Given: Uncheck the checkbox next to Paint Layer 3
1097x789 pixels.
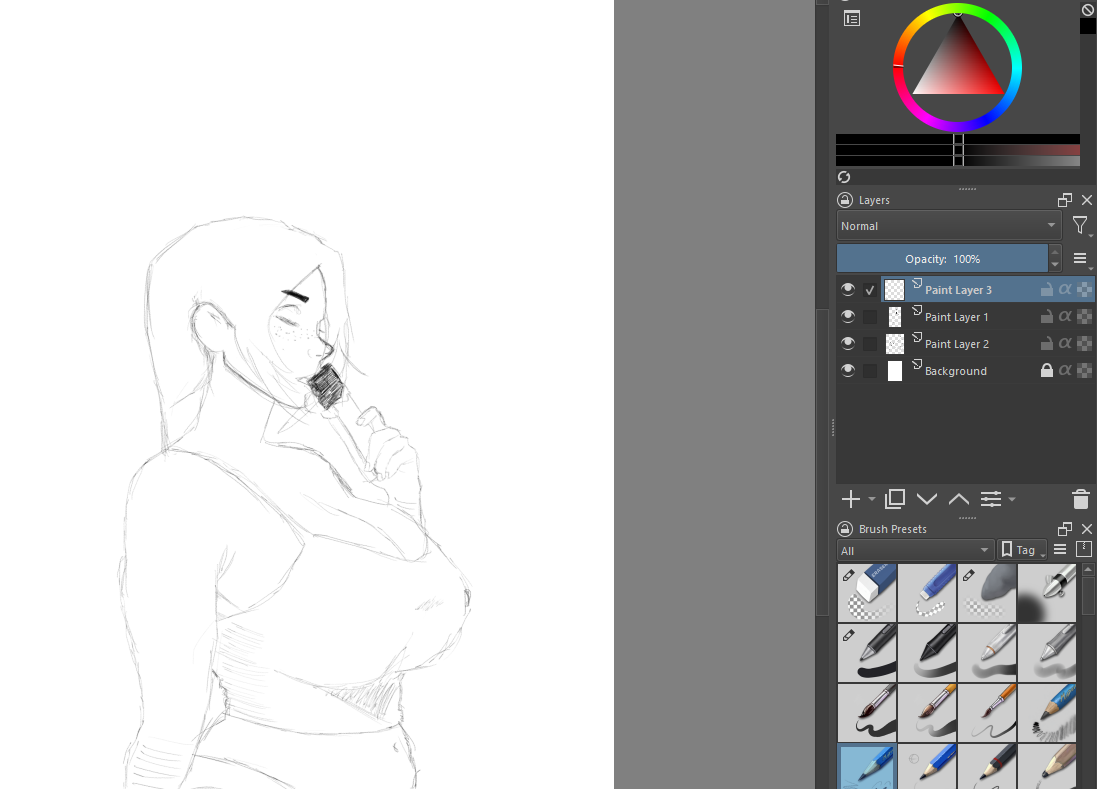Looking at the screenshot, I should point(870,290).
